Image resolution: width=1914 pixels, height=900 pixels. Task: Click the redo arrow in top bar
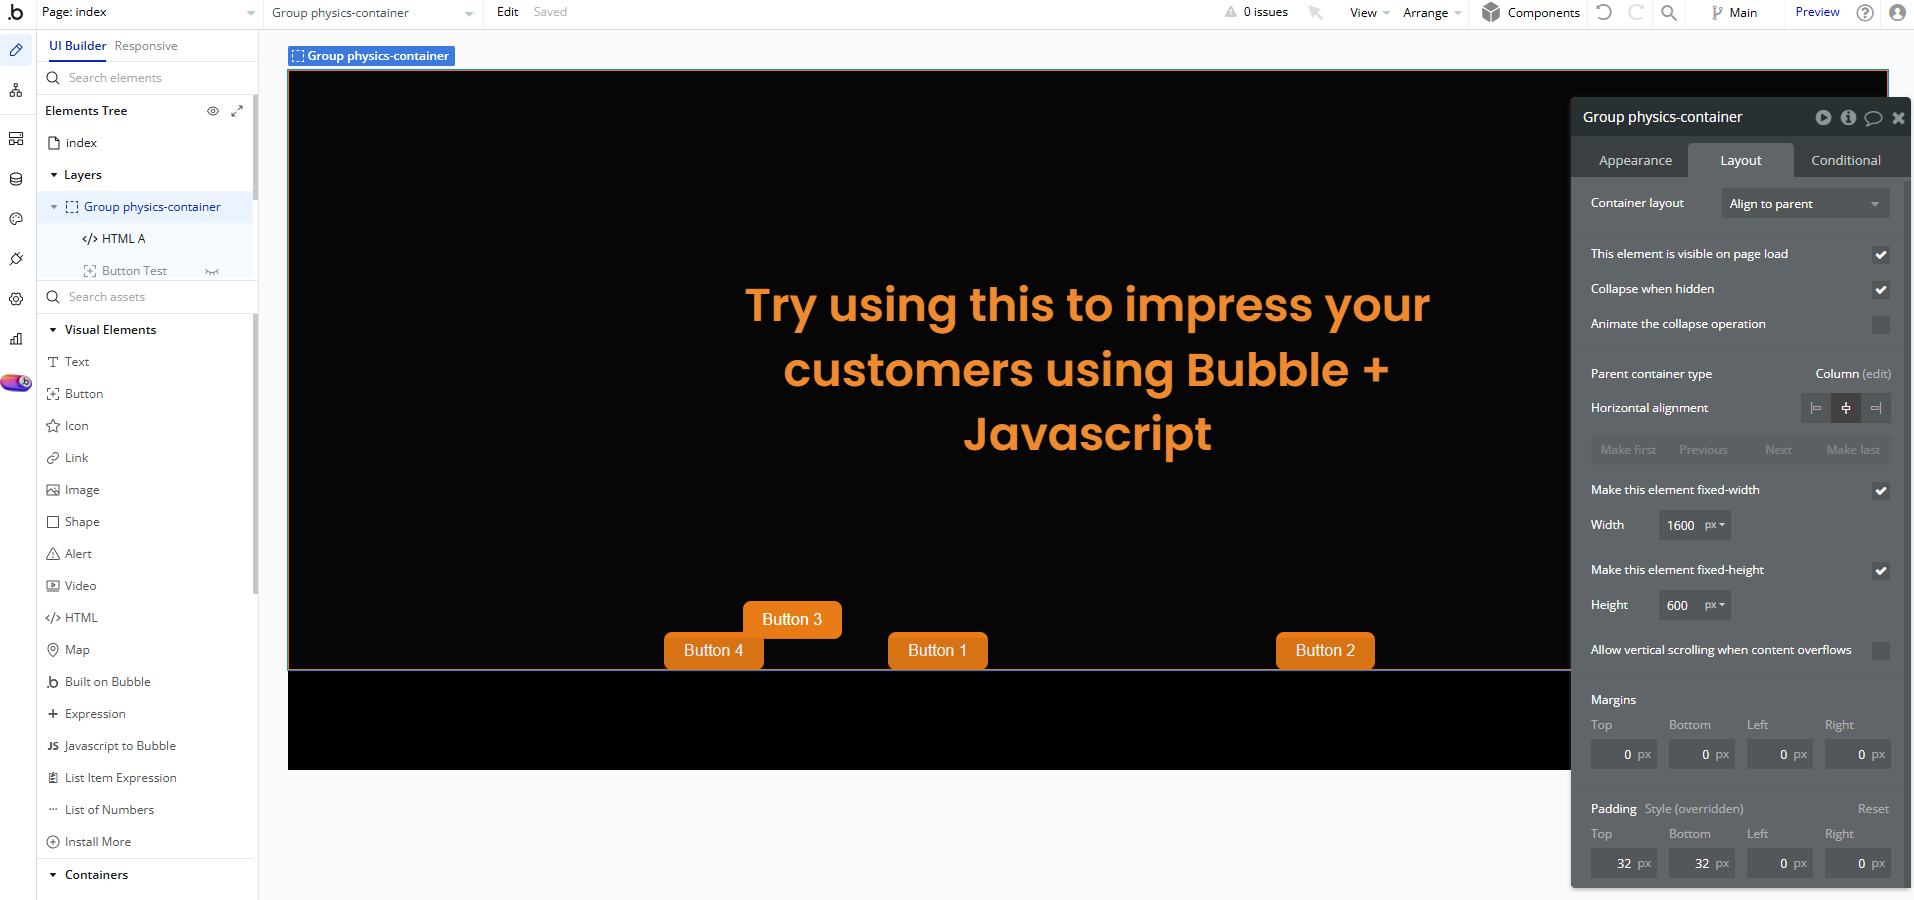1636,12
